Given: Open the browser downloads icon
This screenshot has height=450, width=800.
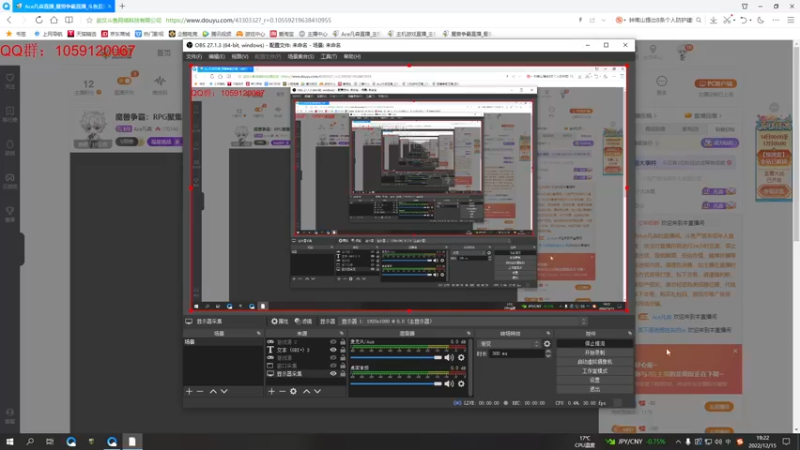Looking at the screenshot, I should pos(713,20).
